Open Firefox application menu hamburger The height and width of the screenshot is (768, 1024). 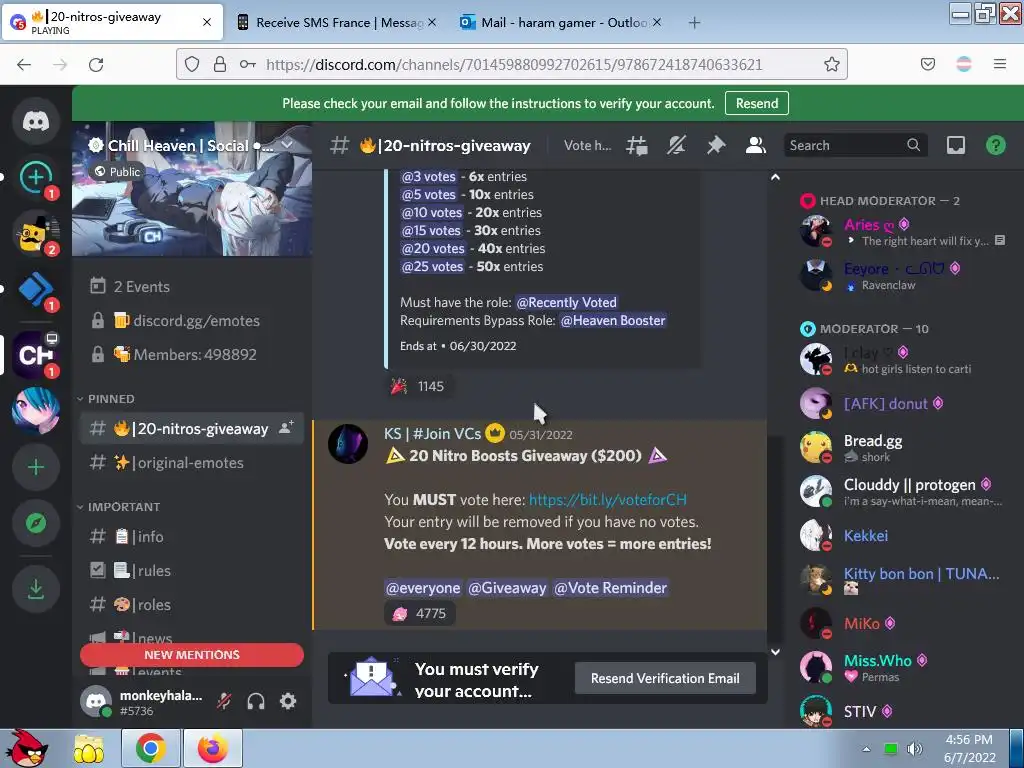1000,64
